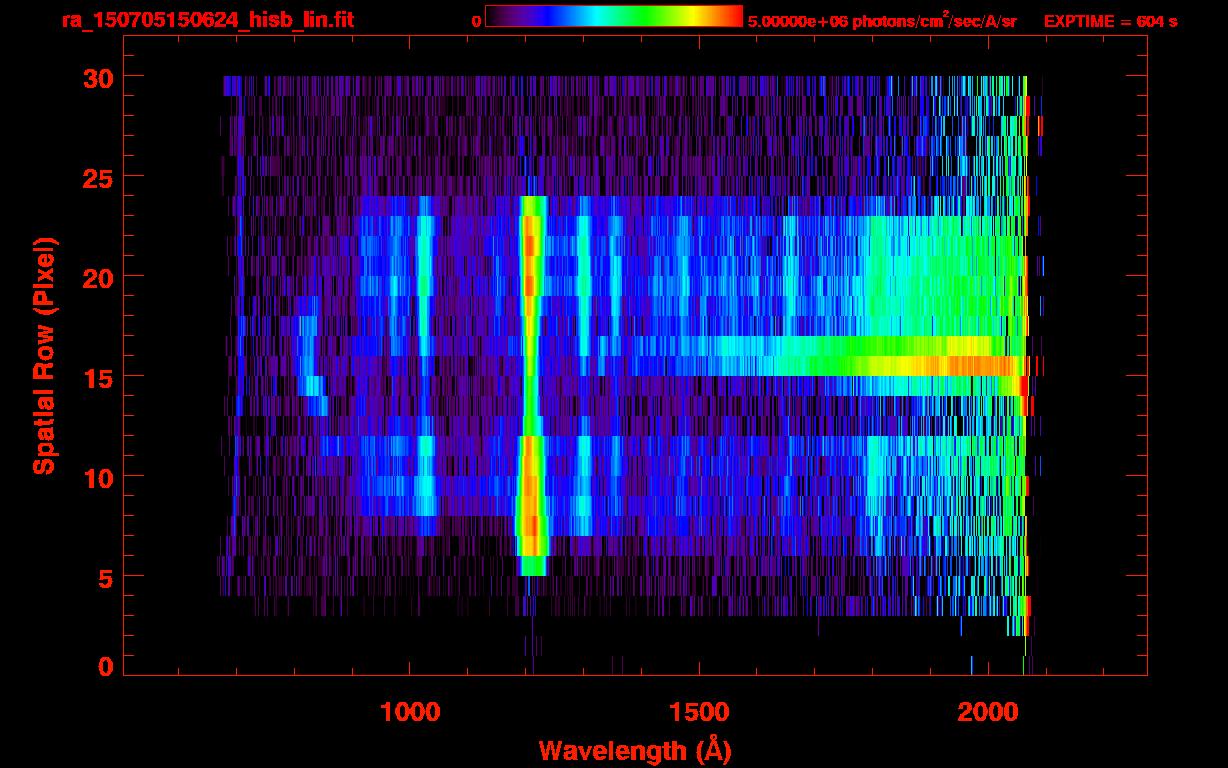
Task: Select the 1500 wavelength tick label
Action: coord(698,712)
